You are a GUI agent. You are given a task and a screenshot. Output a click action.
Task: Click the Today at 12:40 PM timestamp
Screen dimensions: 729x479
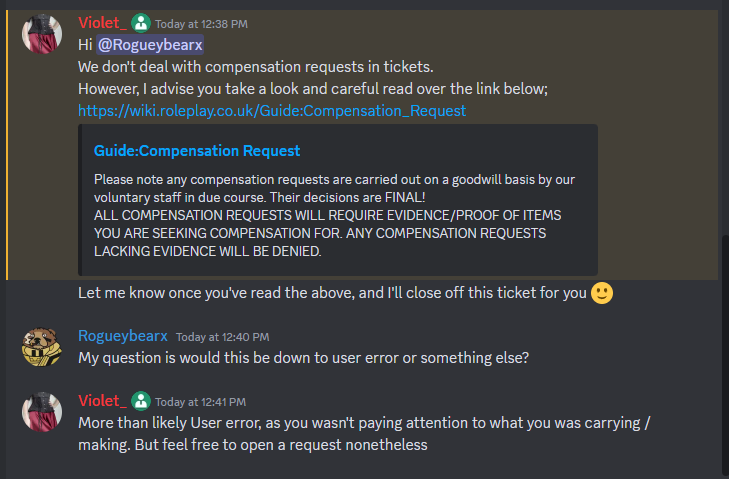pyautogui.click(x=222, y=337)
